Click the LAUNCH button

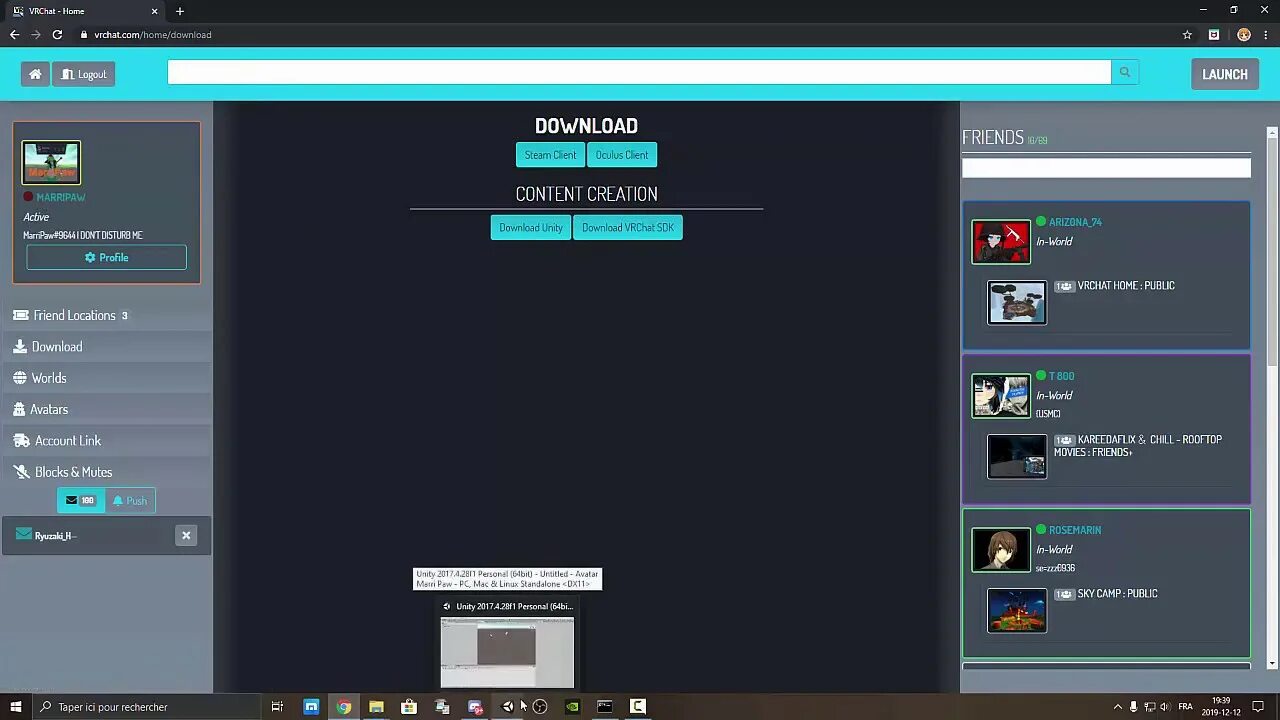pos(1225,74)
